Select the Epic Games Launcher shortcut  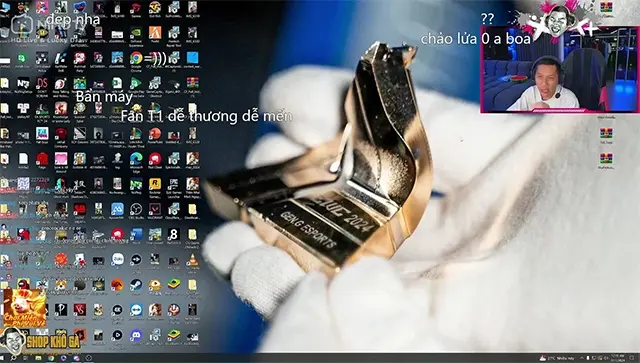pyautogui.click(x=174, y=184)
